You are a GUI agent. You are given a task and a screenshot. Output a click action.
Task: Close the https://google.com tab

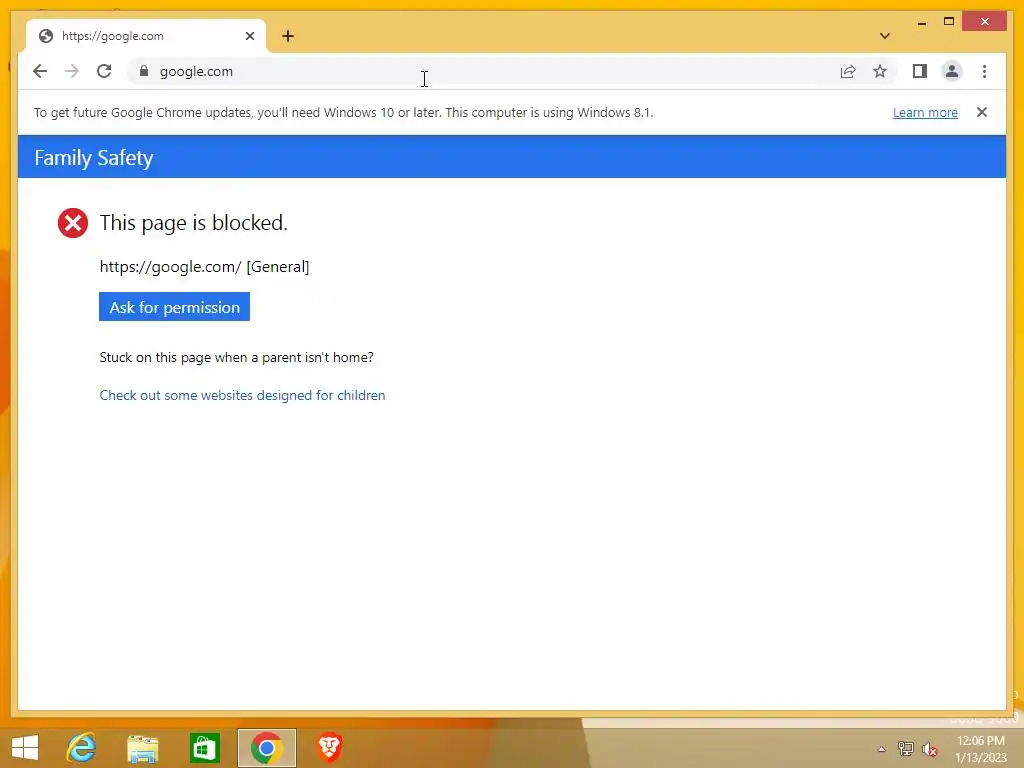(249, 36)
